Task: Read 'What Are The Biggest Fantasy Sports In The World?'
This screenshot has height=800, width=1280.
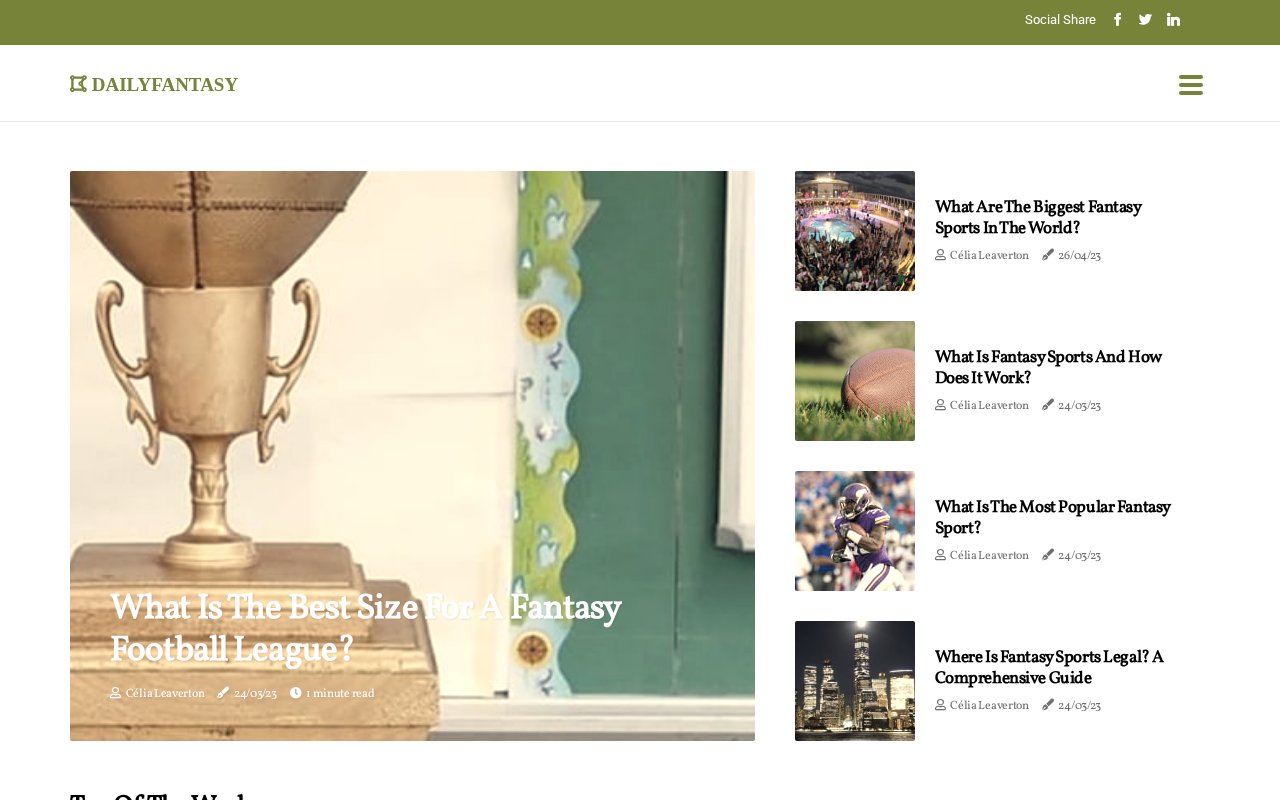Action: coord(1038,218)
